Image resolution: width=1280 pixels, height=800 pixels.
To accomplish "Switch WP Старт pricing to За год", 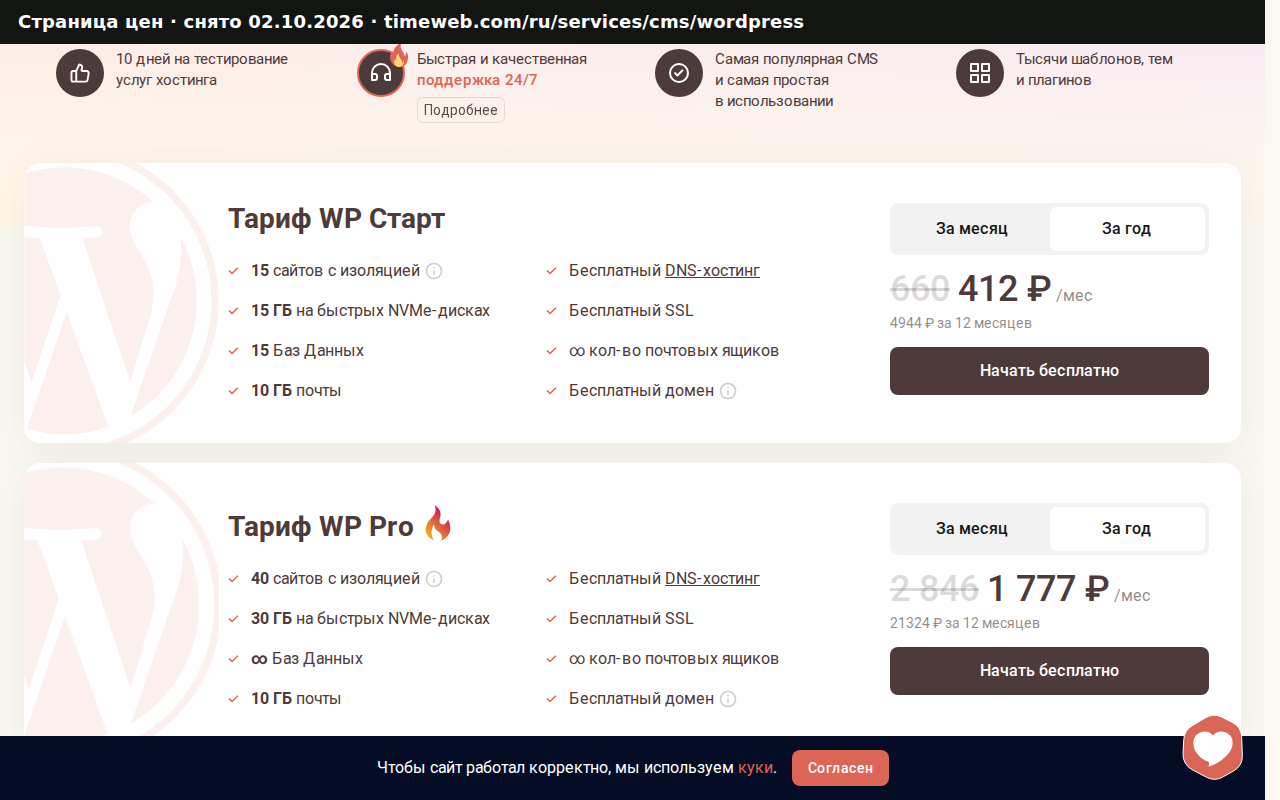I will 1127,229.
